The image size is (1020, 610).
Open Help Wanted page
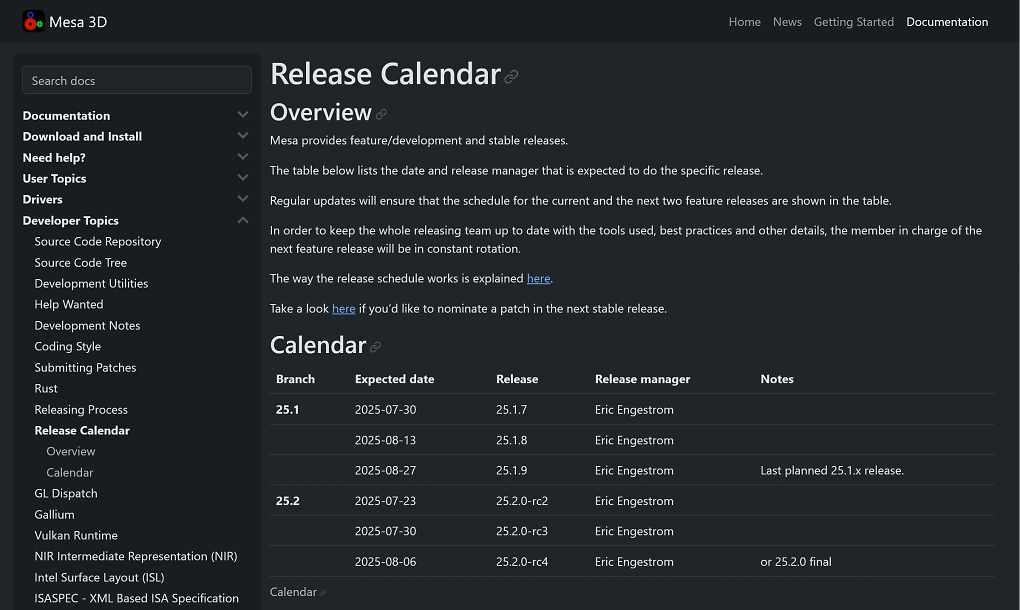tap(69, 304)
